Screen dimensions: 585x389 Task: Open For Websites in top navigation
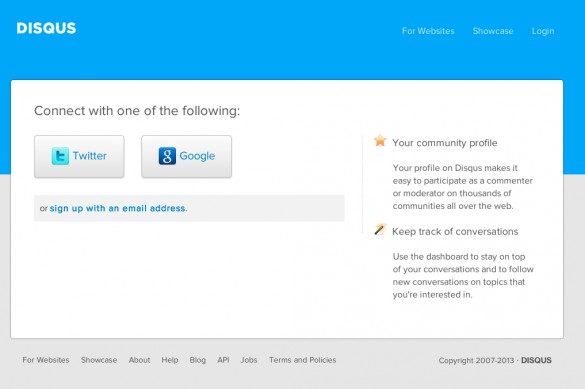pyautogui.click(x=428, y=31)
